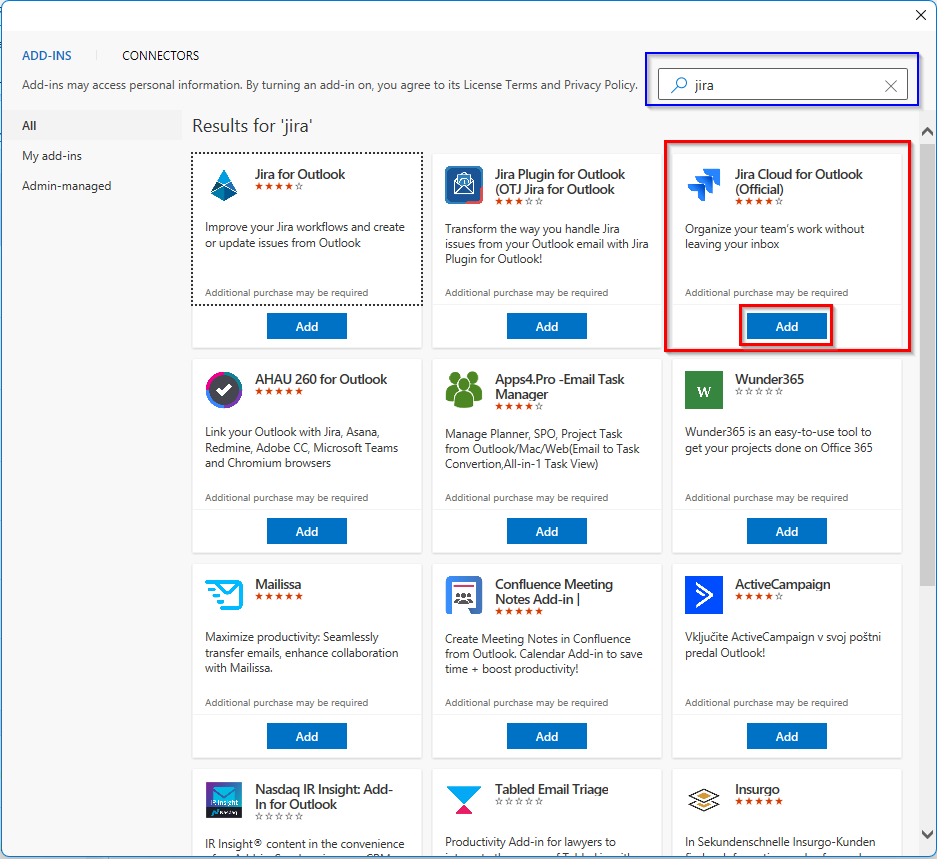Switch to the ADD-INS tab
937x859 pixels.
[x=47, y=56]
